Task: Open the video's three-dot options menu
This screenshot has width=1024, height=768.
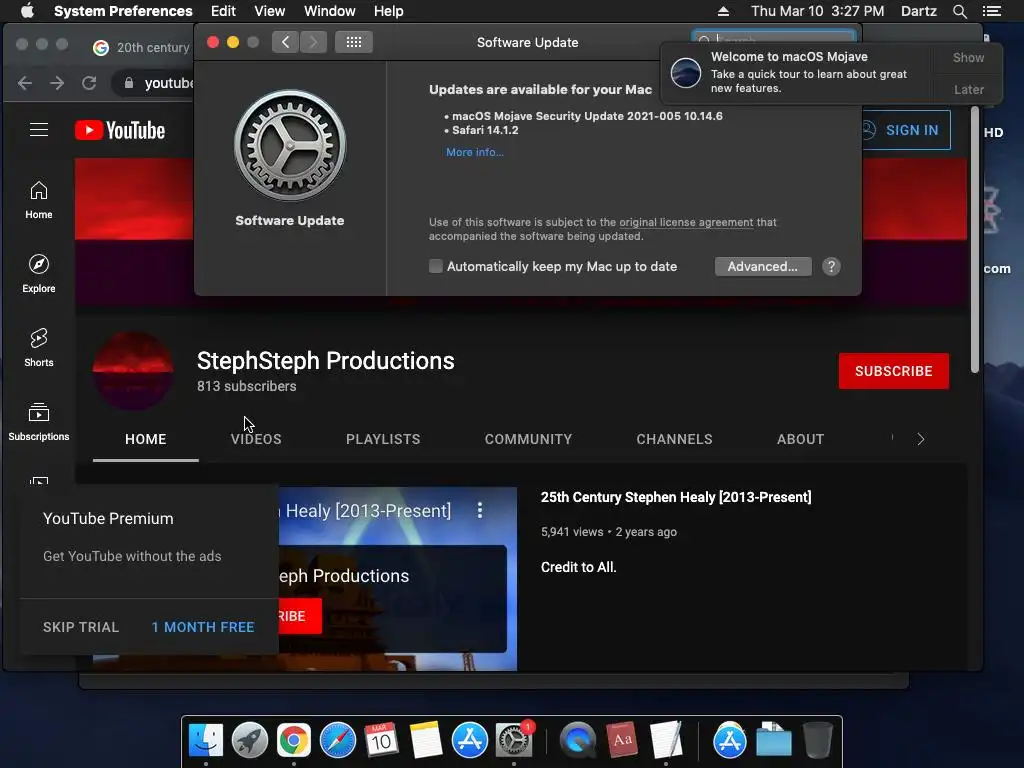Action: coord(480,510)
